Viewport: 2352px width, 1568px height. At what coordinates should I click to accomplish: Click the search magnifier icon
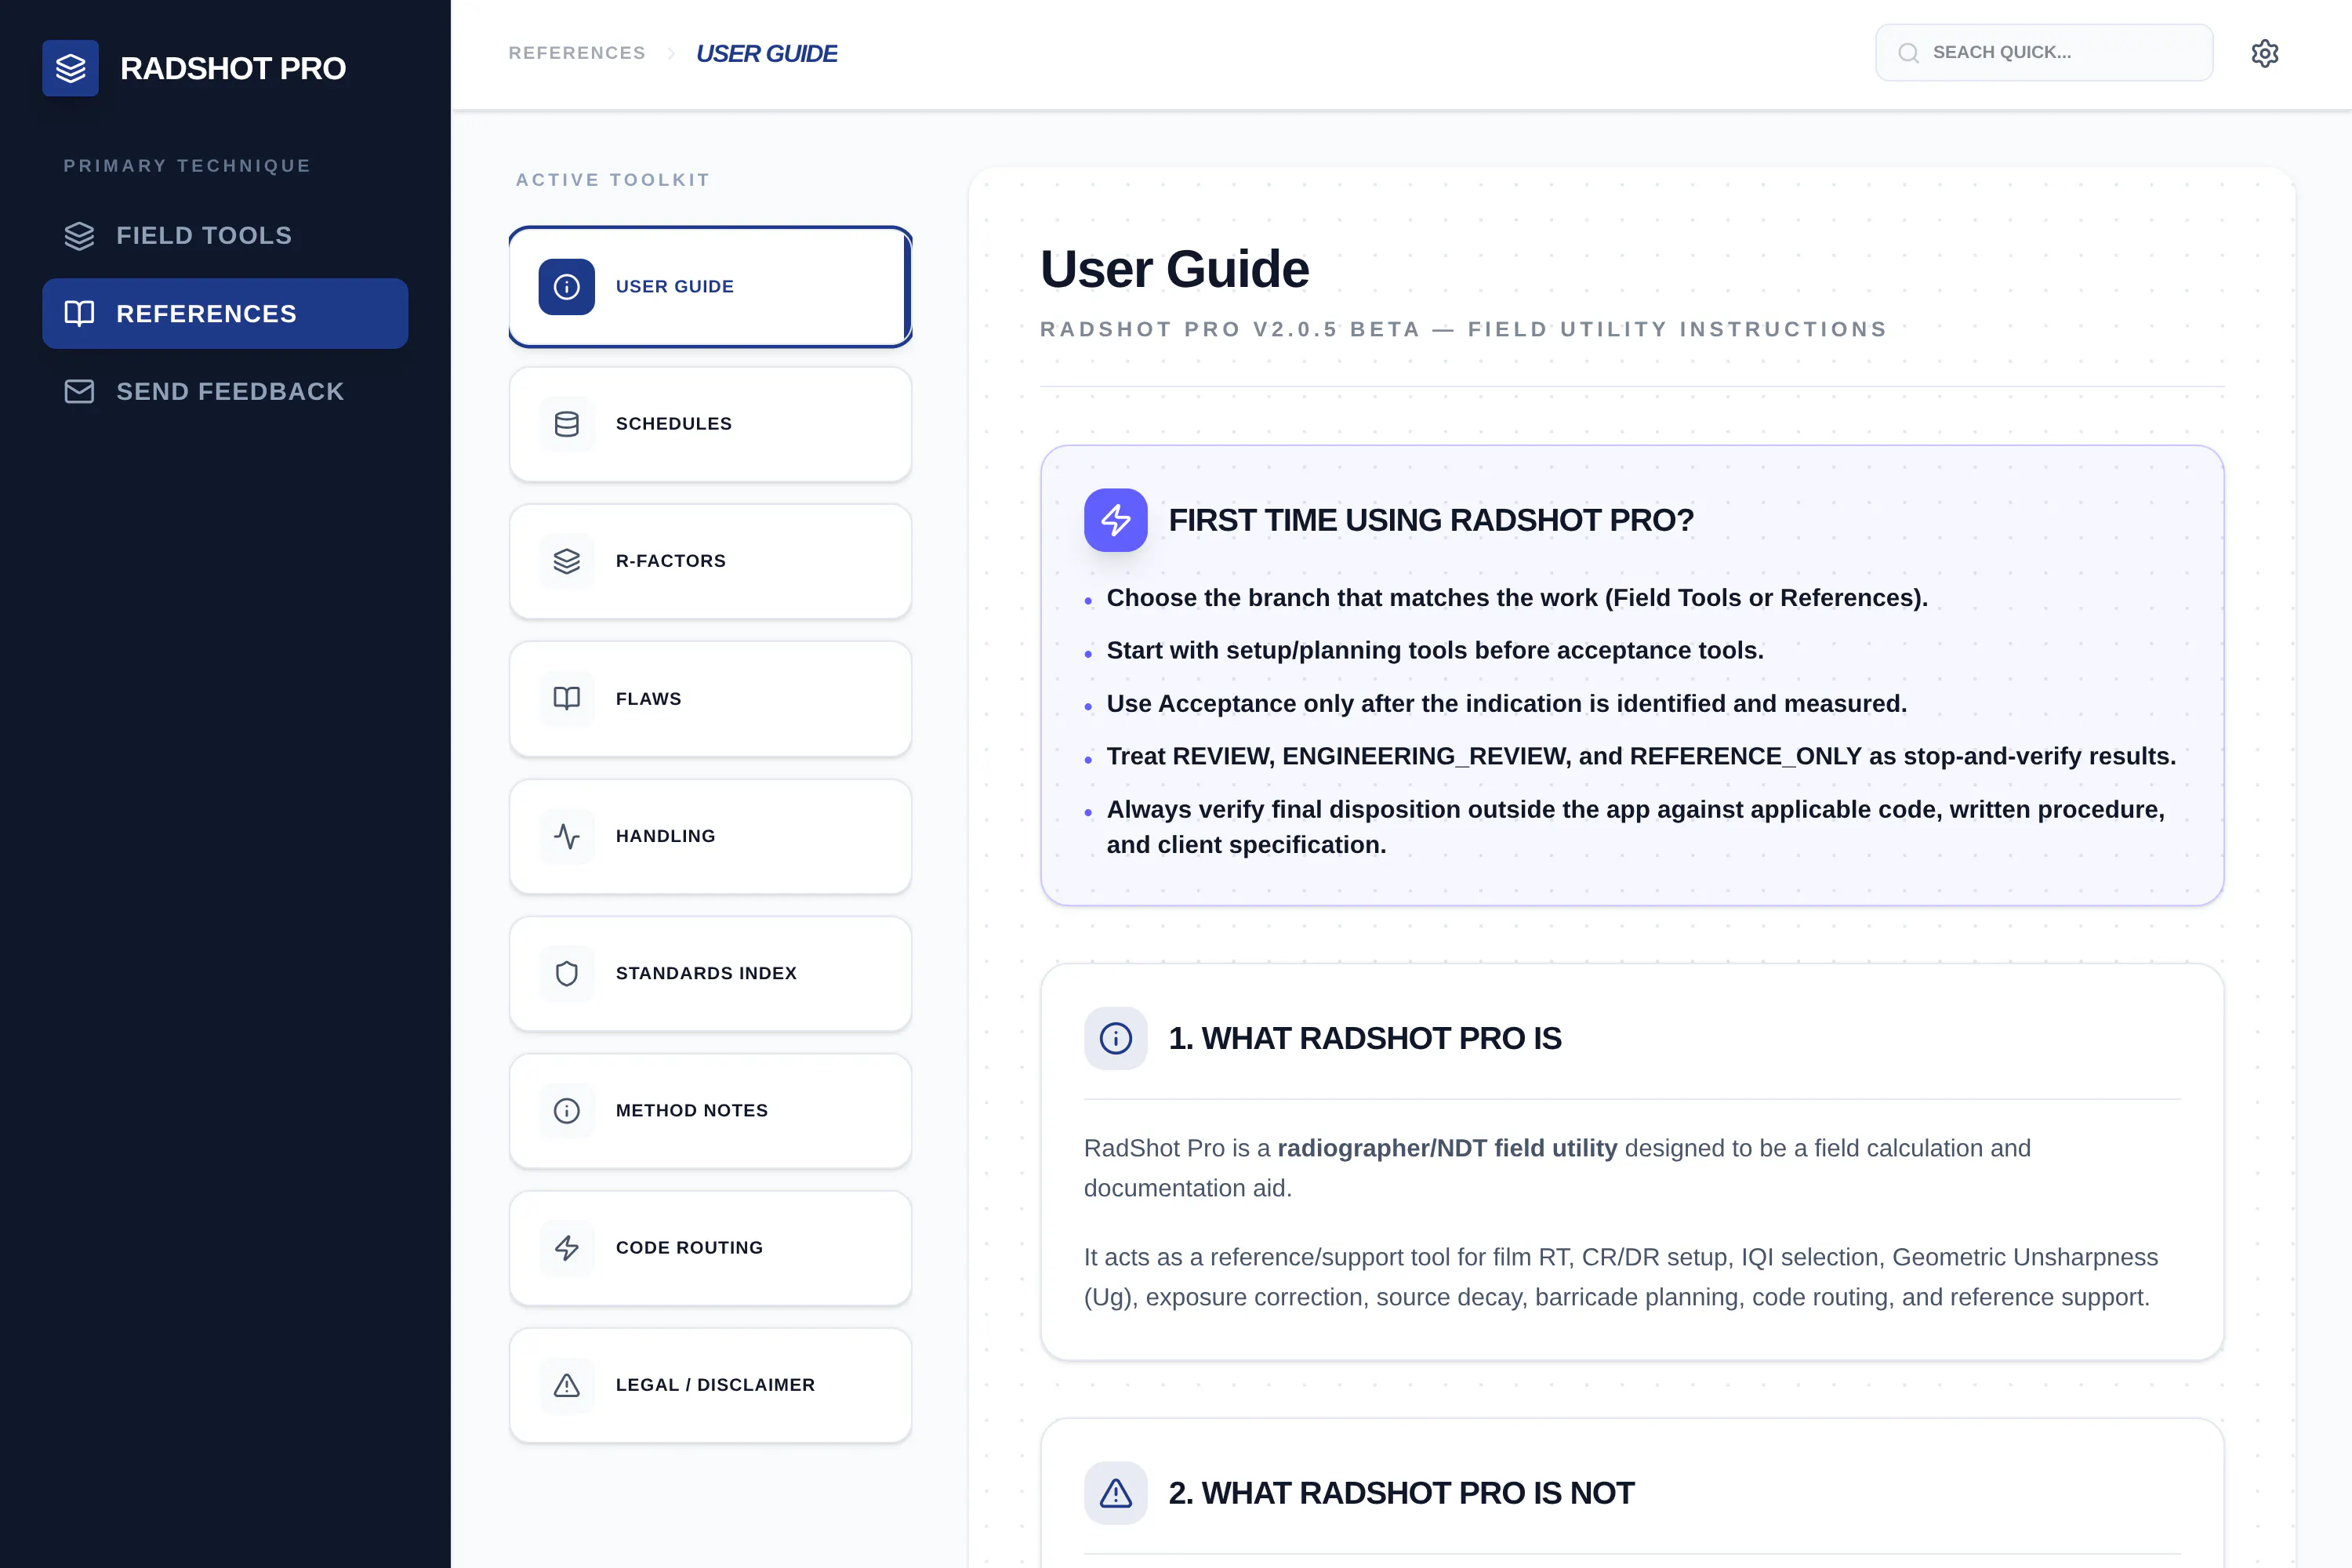pyautogui.click(x=1908, y=53)
